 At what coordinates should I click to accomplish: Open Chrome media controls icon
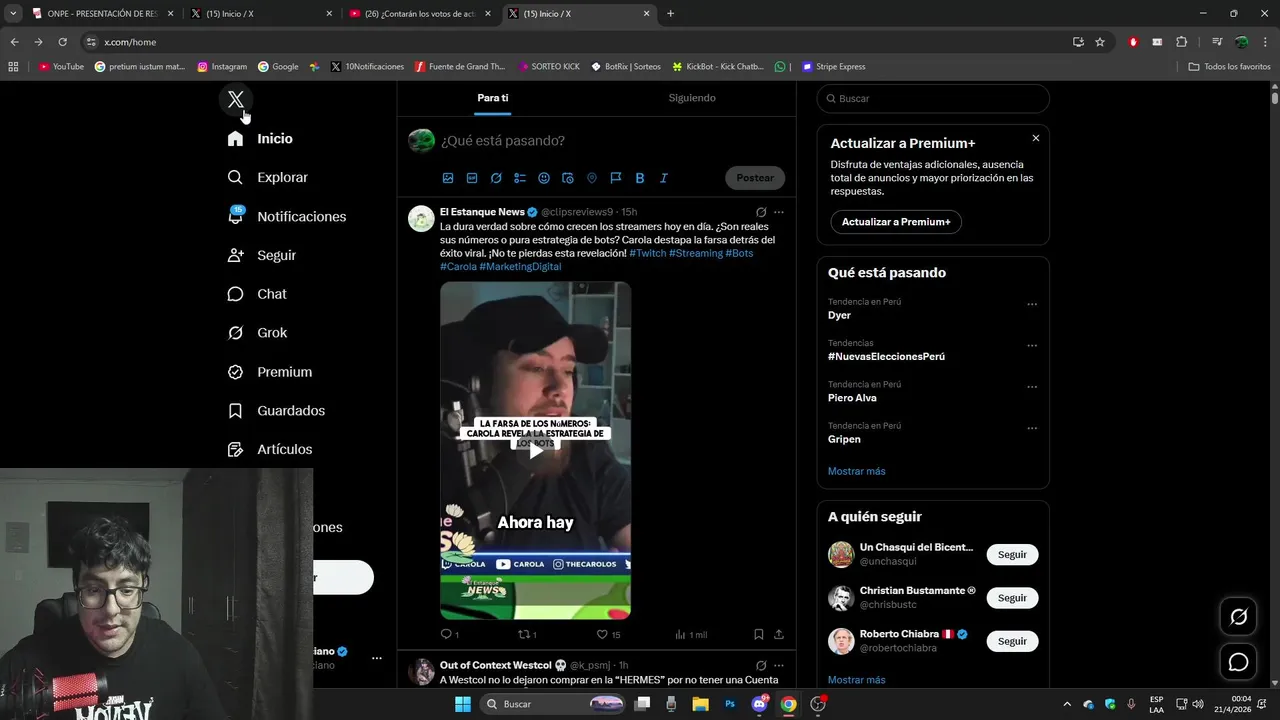point(1217,42)
